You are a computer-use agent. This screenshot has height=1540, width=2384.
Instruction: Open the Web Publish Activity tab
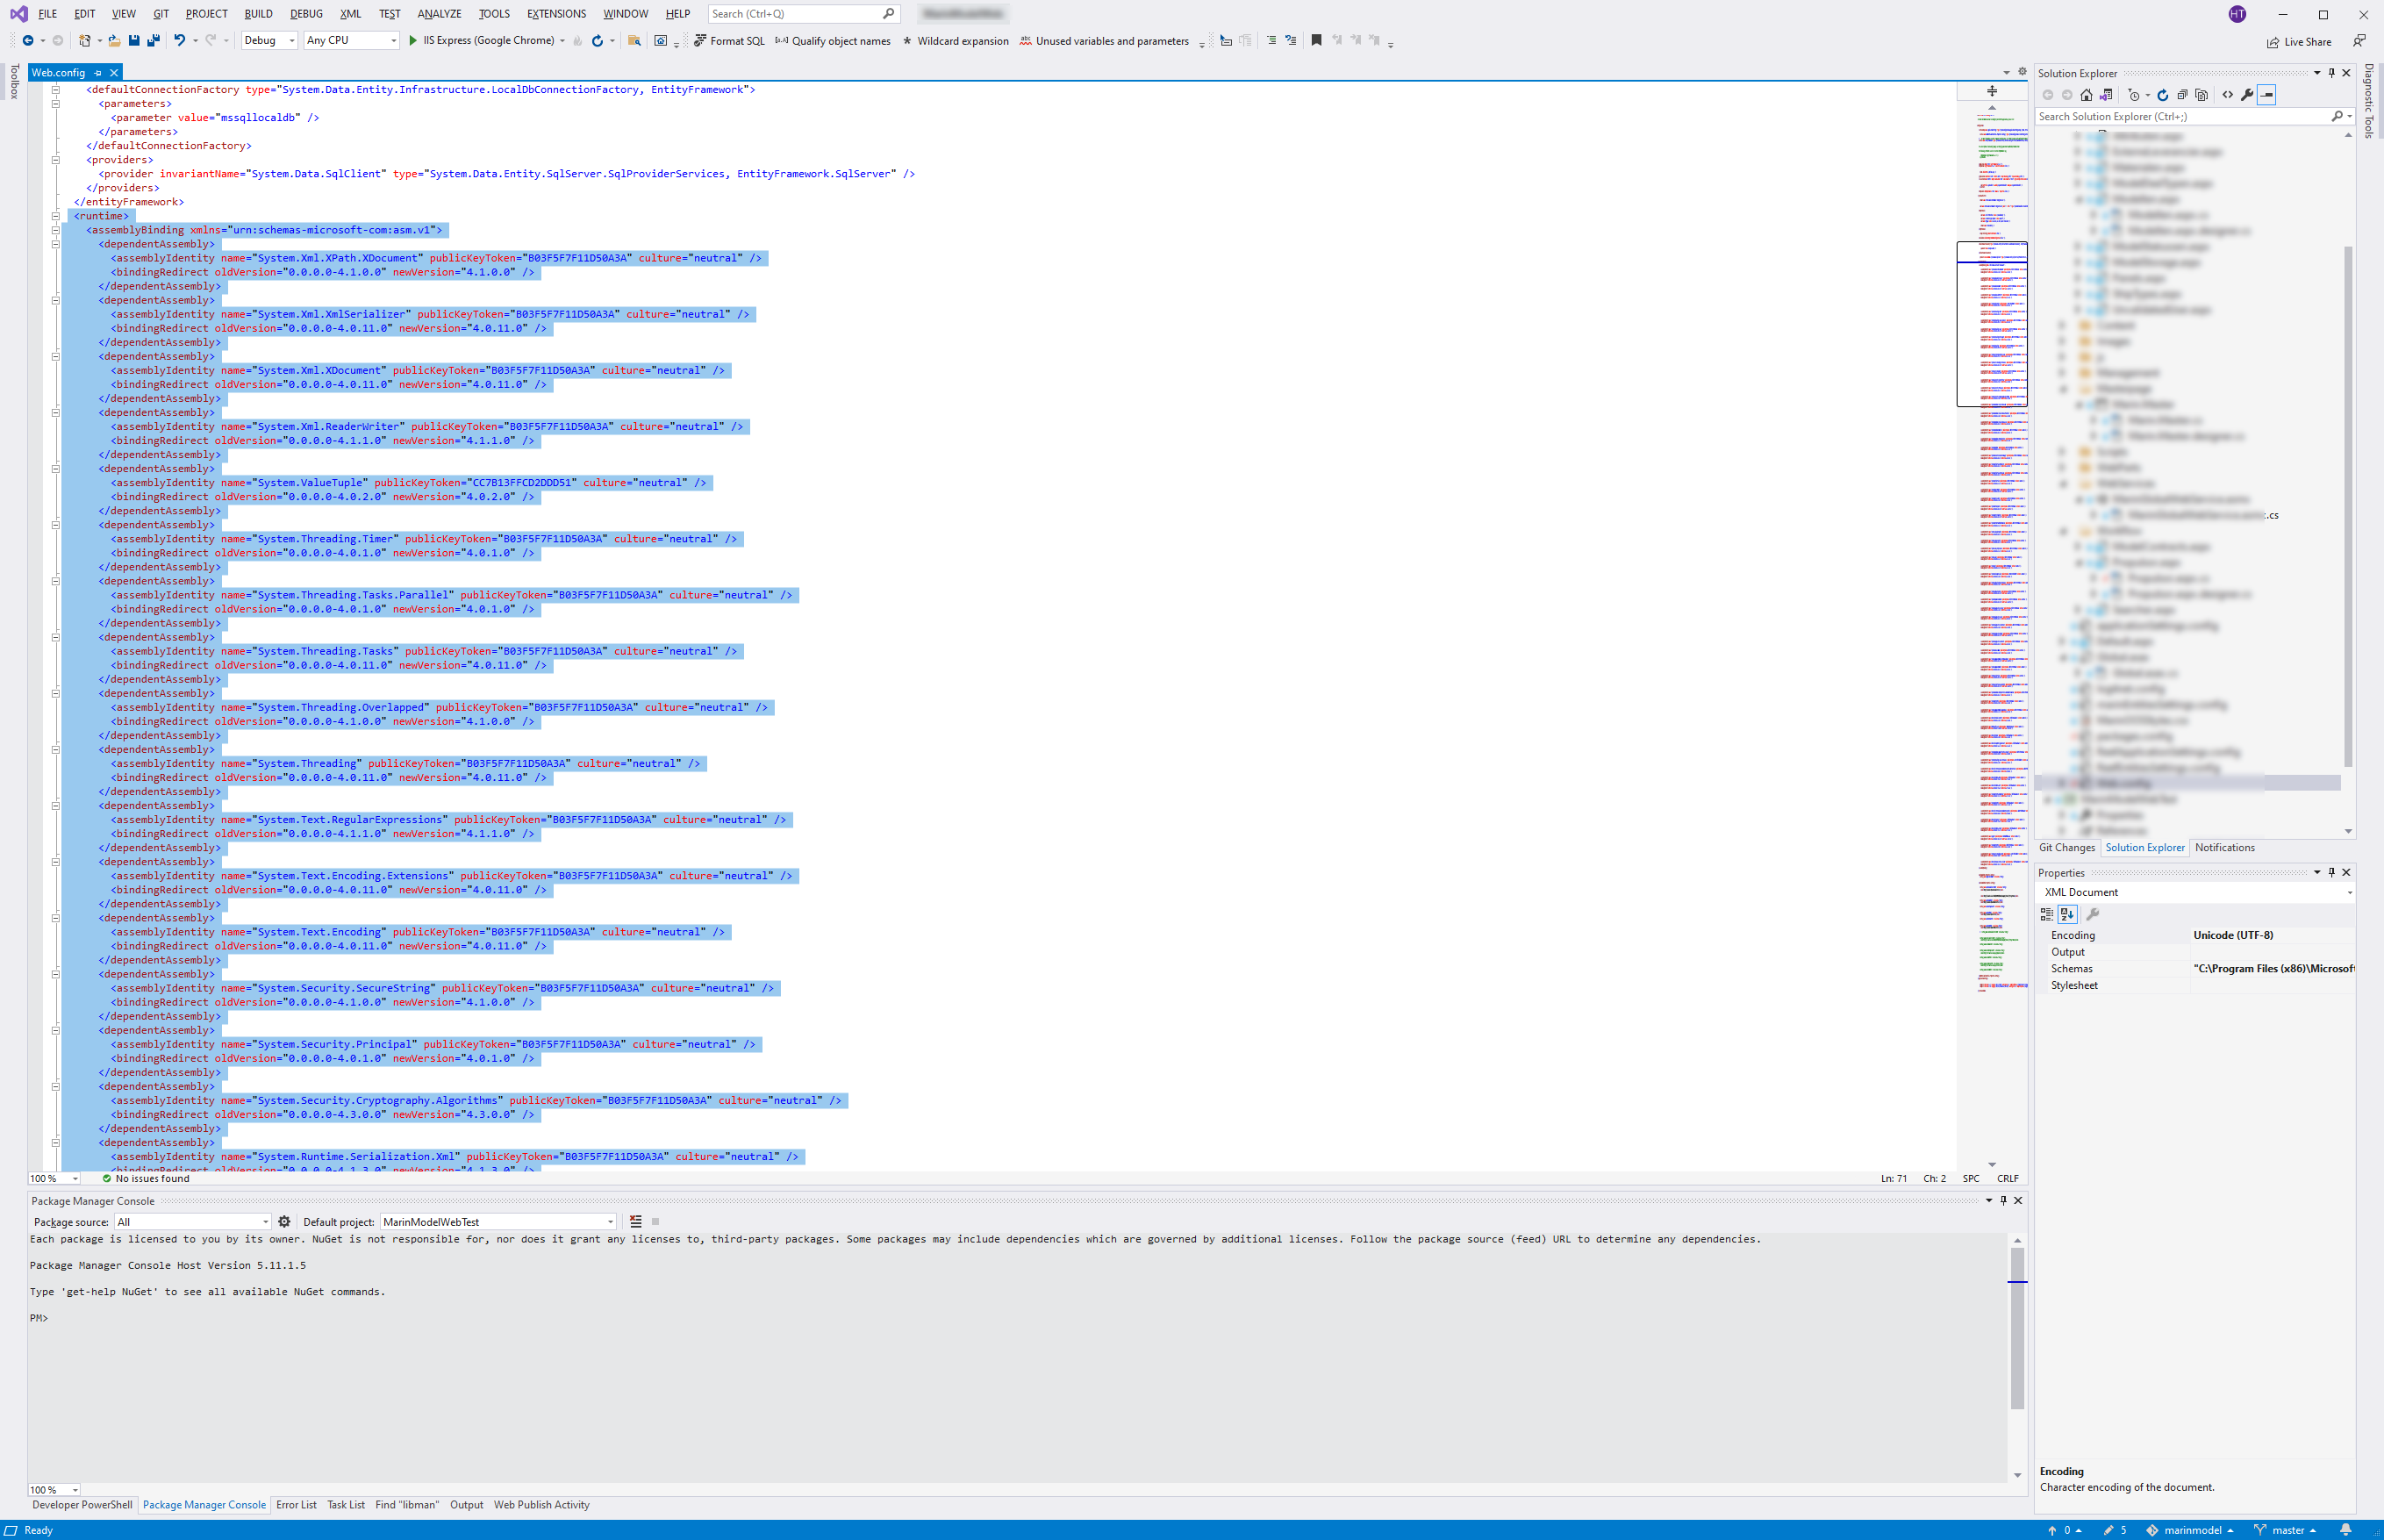pyautogui.click(x=541, y=1505)
